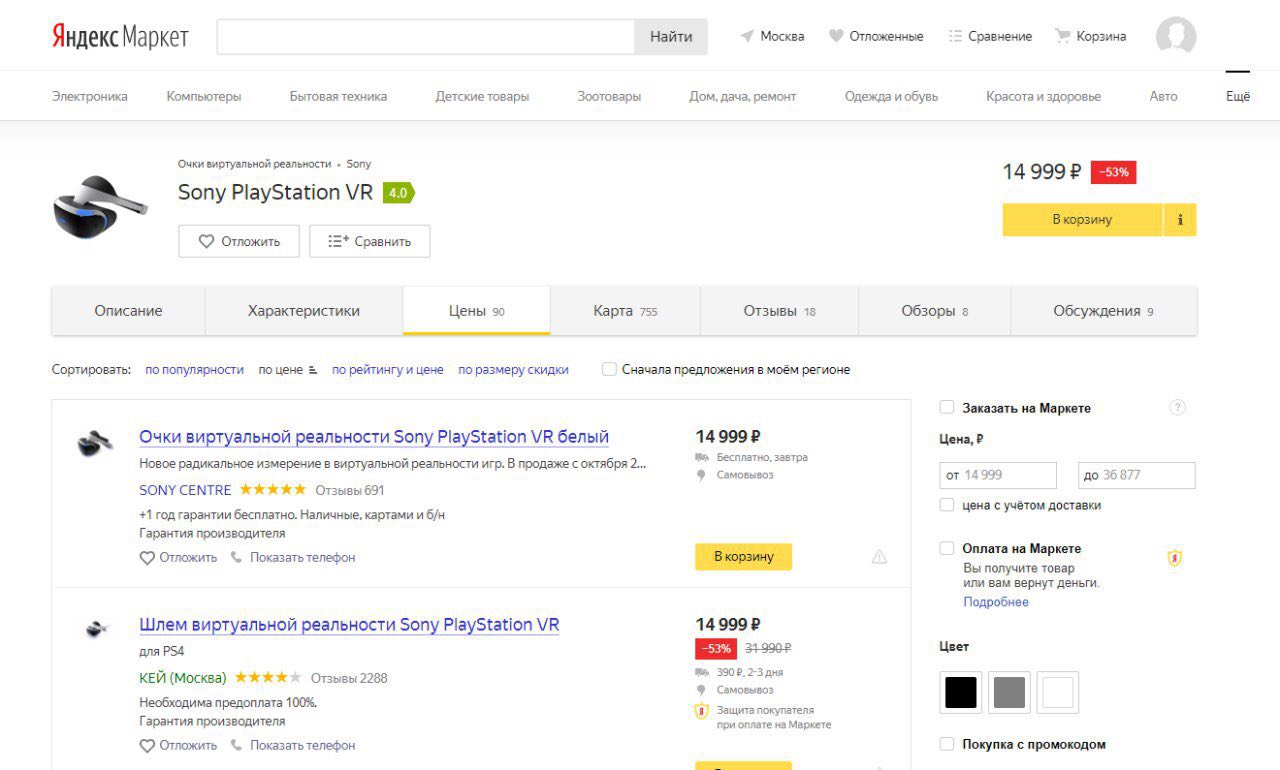The width and height of the screenshot is (1280, 770).
Task: Click the Отложить button under the product title
Action: click(x=239, y=241)
